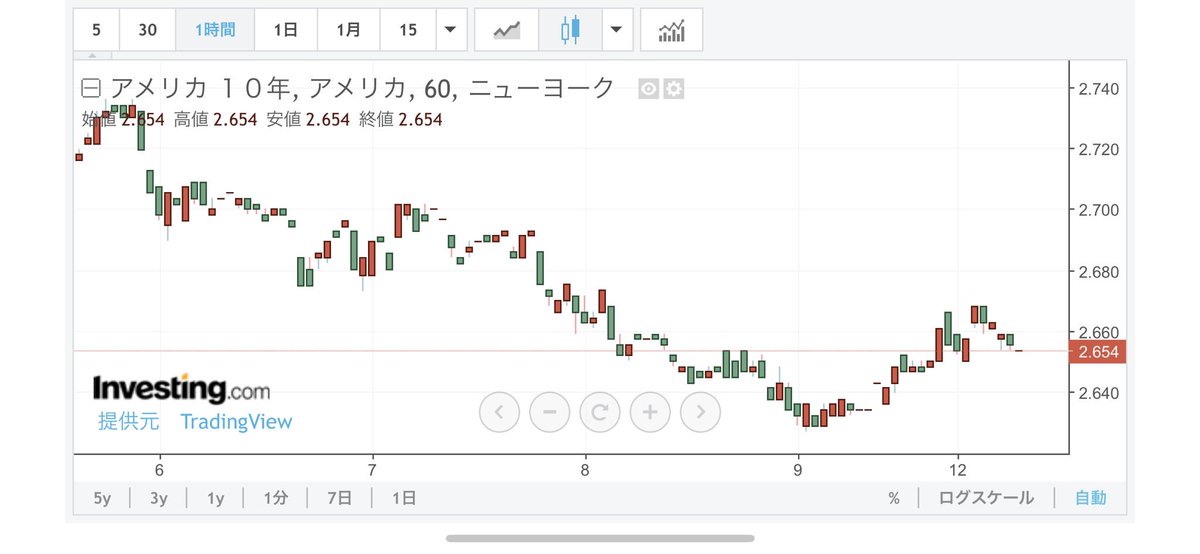Zoom in with the plus button
The image size is (1200, 554).
coord(650,411)
